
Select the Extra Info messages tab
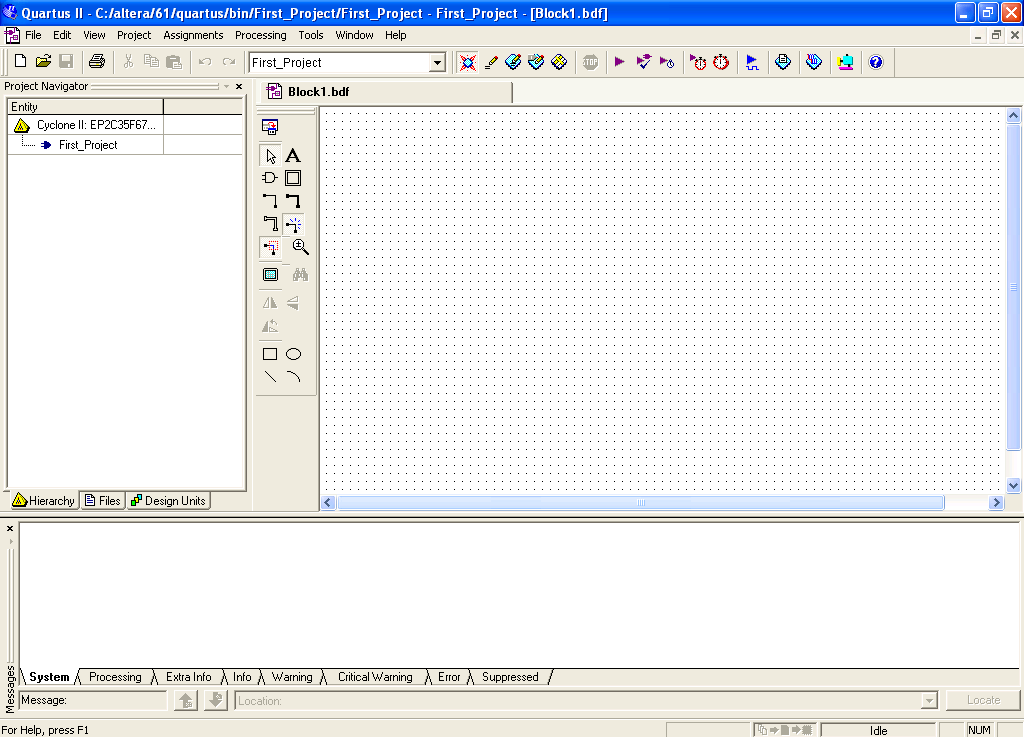pos(188,677)
